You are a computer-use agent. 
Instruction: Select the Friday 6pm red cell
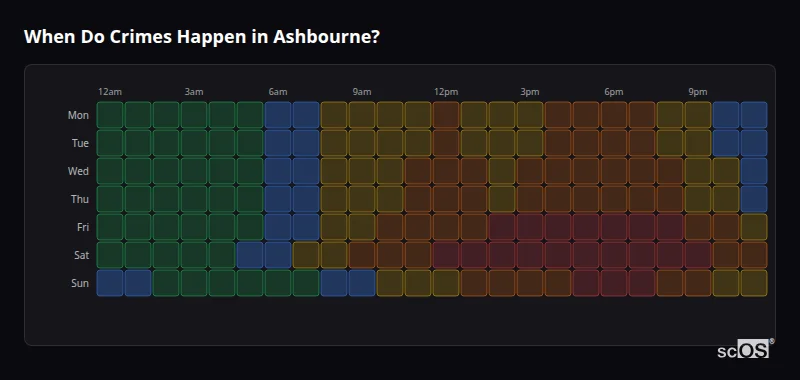coord(614,227)
